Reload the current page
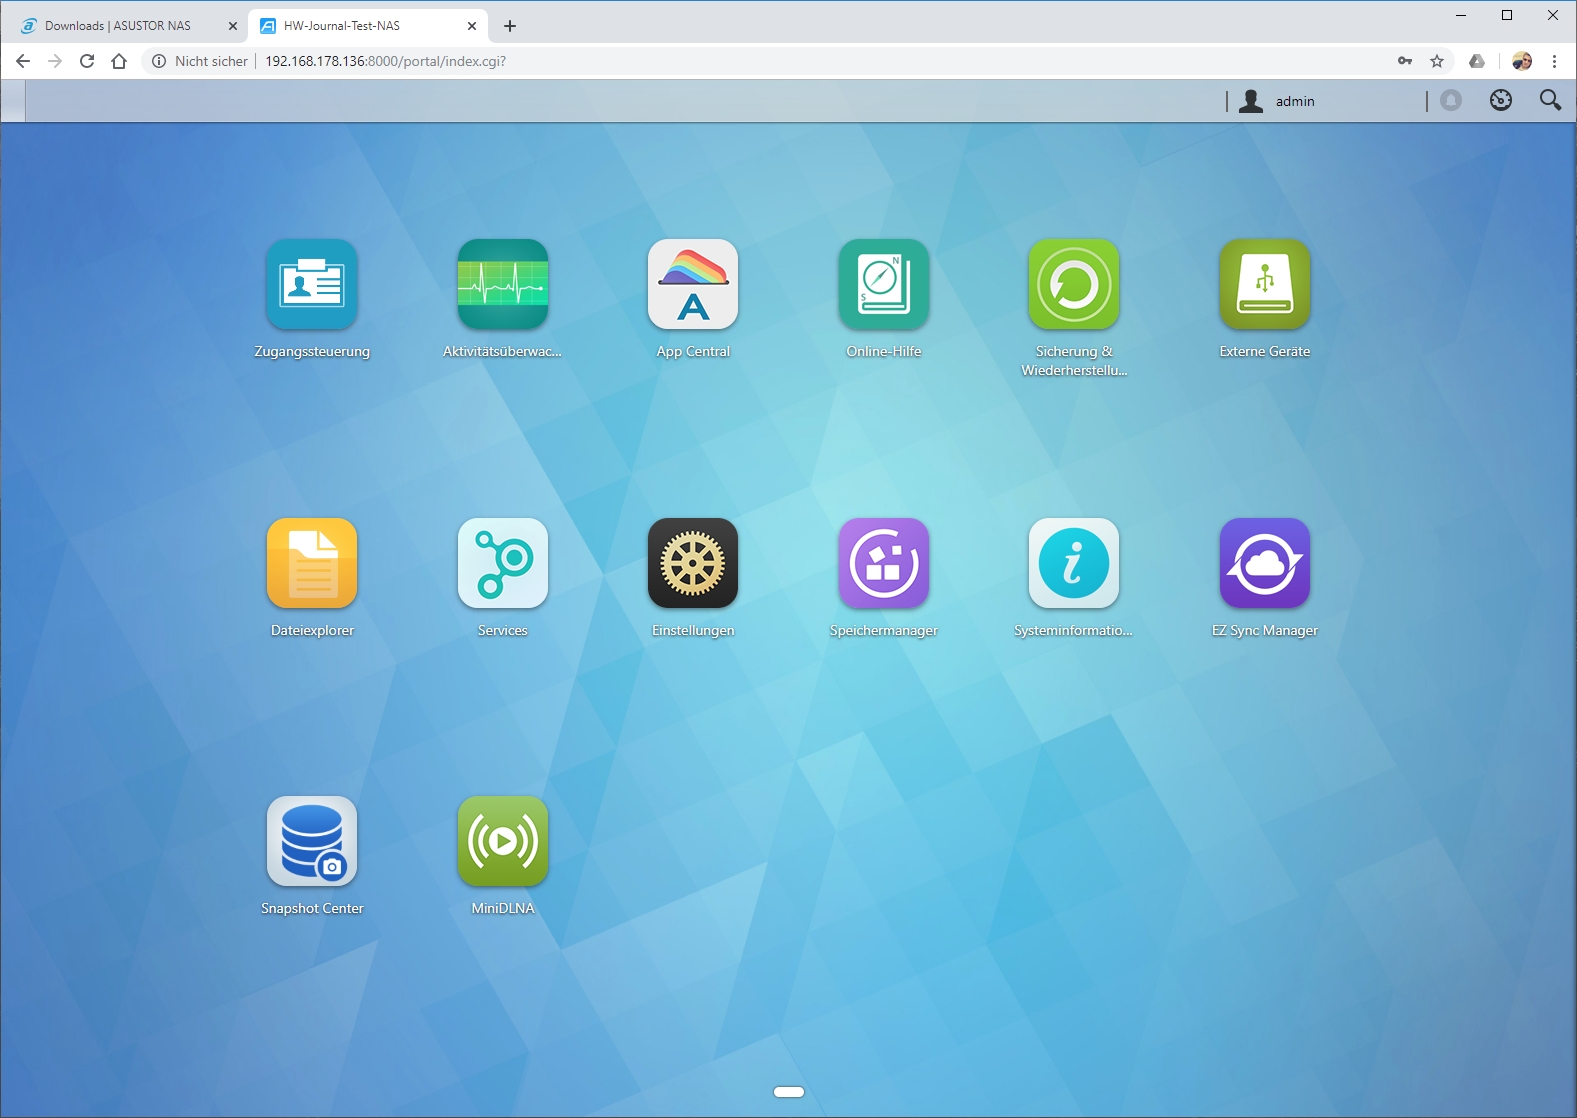The image size is (1577, 1118). click(x=87, y=61)
